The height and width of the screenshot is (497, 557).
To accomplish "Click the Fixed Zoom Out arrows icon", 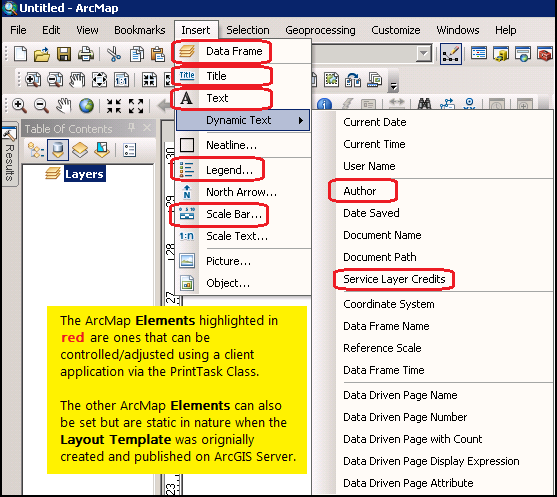I will click(136, 106).
